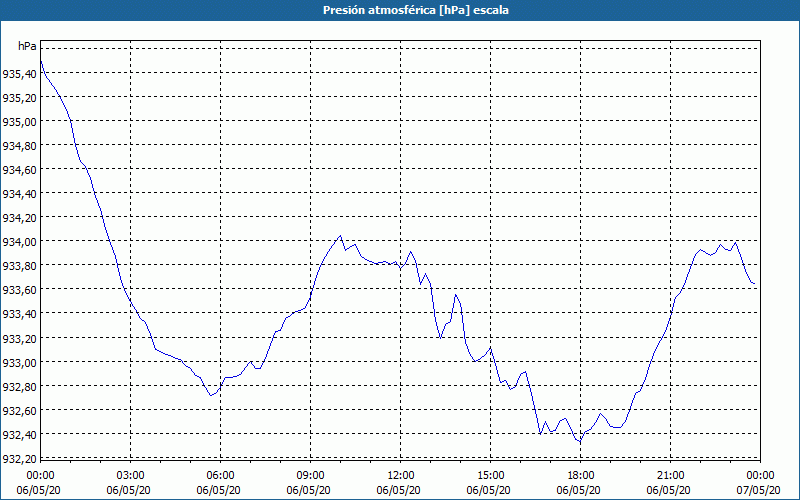This screenshot has width=800, height=500.
Task: Click the 935,40 y-axis value
Action: click(x=19, y=74)
